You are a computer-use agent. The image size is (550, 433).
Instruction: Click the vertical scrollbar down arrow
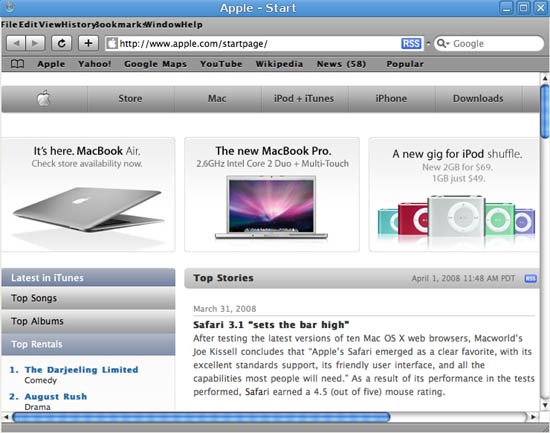545,405
